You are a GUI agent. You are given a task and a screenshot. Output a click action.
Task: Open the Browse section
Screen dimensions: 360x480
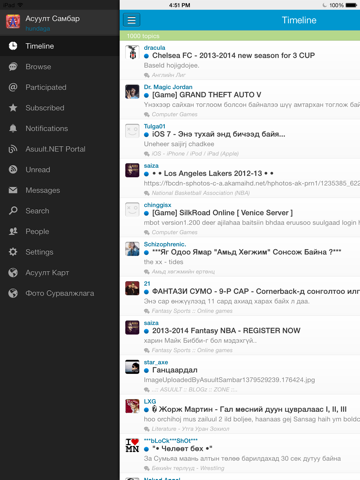(60, 67)
